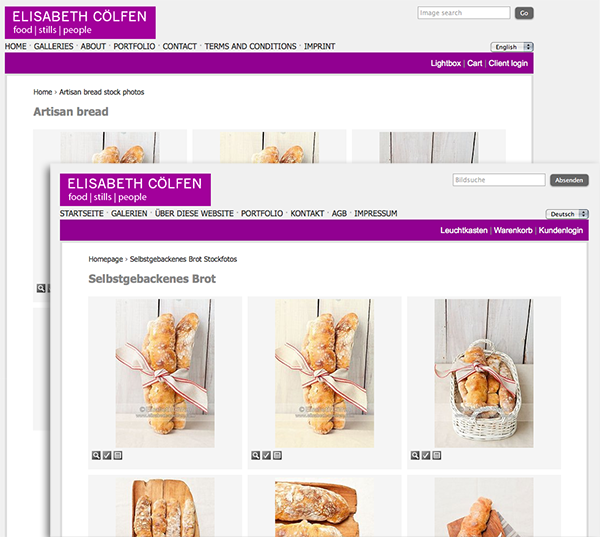600x537 pixels.
Task: Open the Deutsch language dropdown
Action: coord(567,214)
